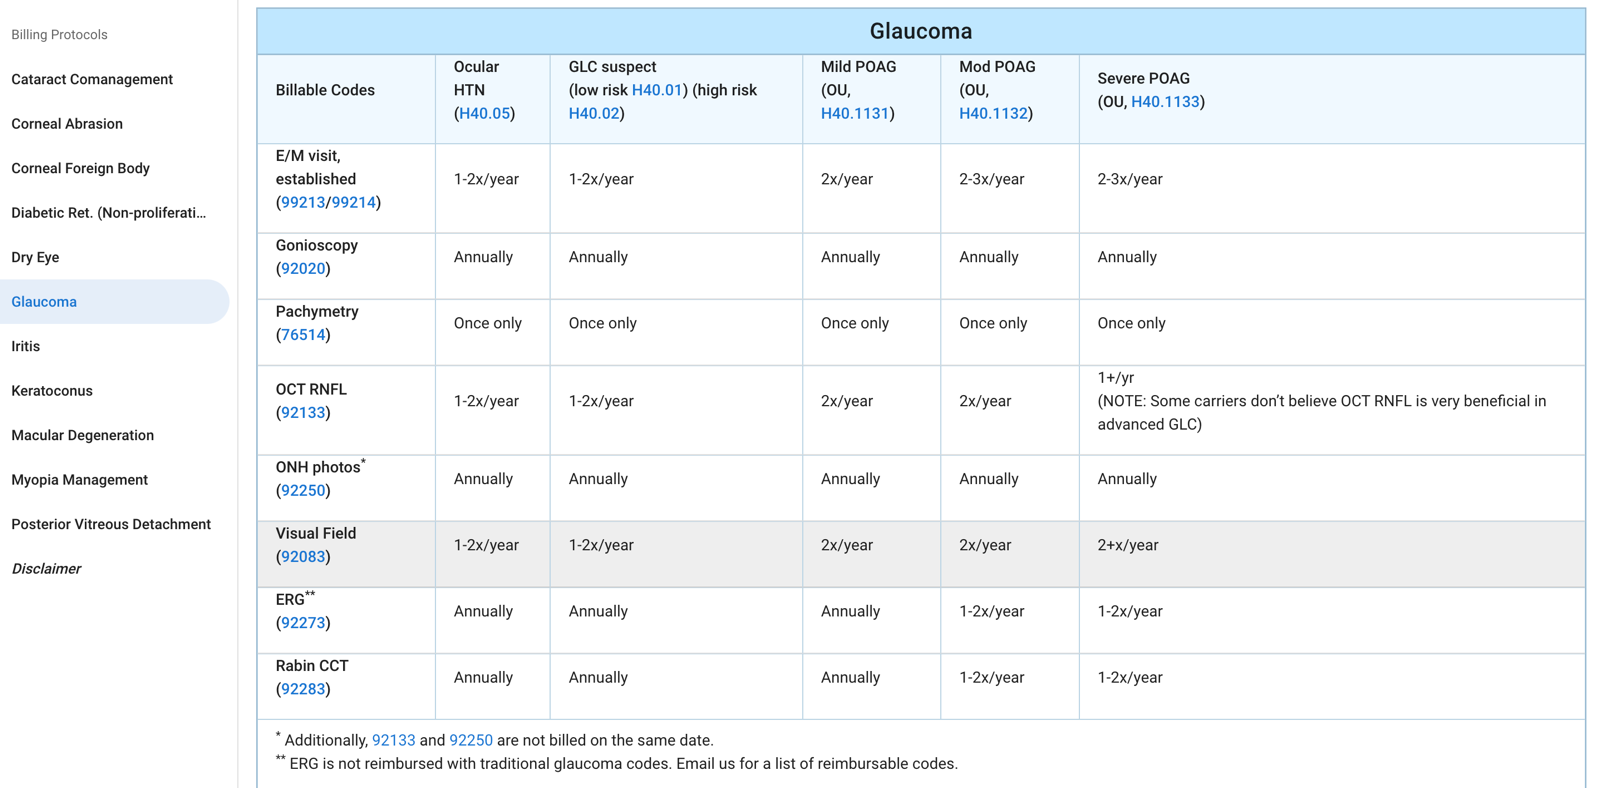Screen dimensions: 1600x788
Task: Open Visual Field code 92083 link
Action: point(303,557)
